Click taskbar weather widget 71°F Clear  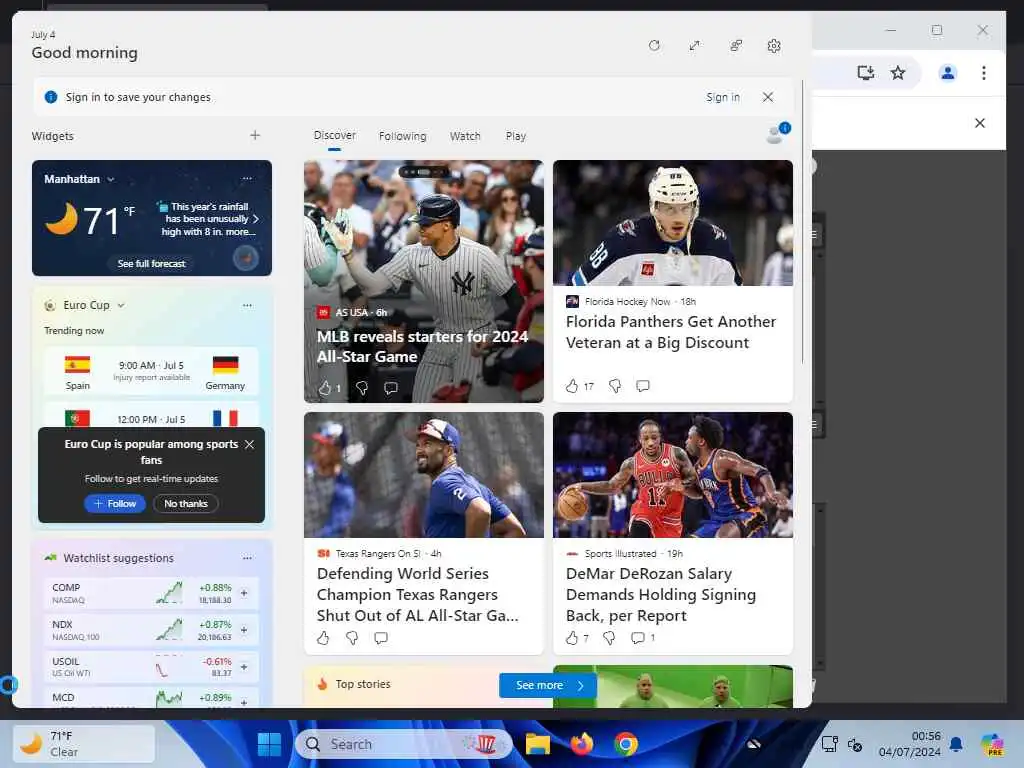84,744
